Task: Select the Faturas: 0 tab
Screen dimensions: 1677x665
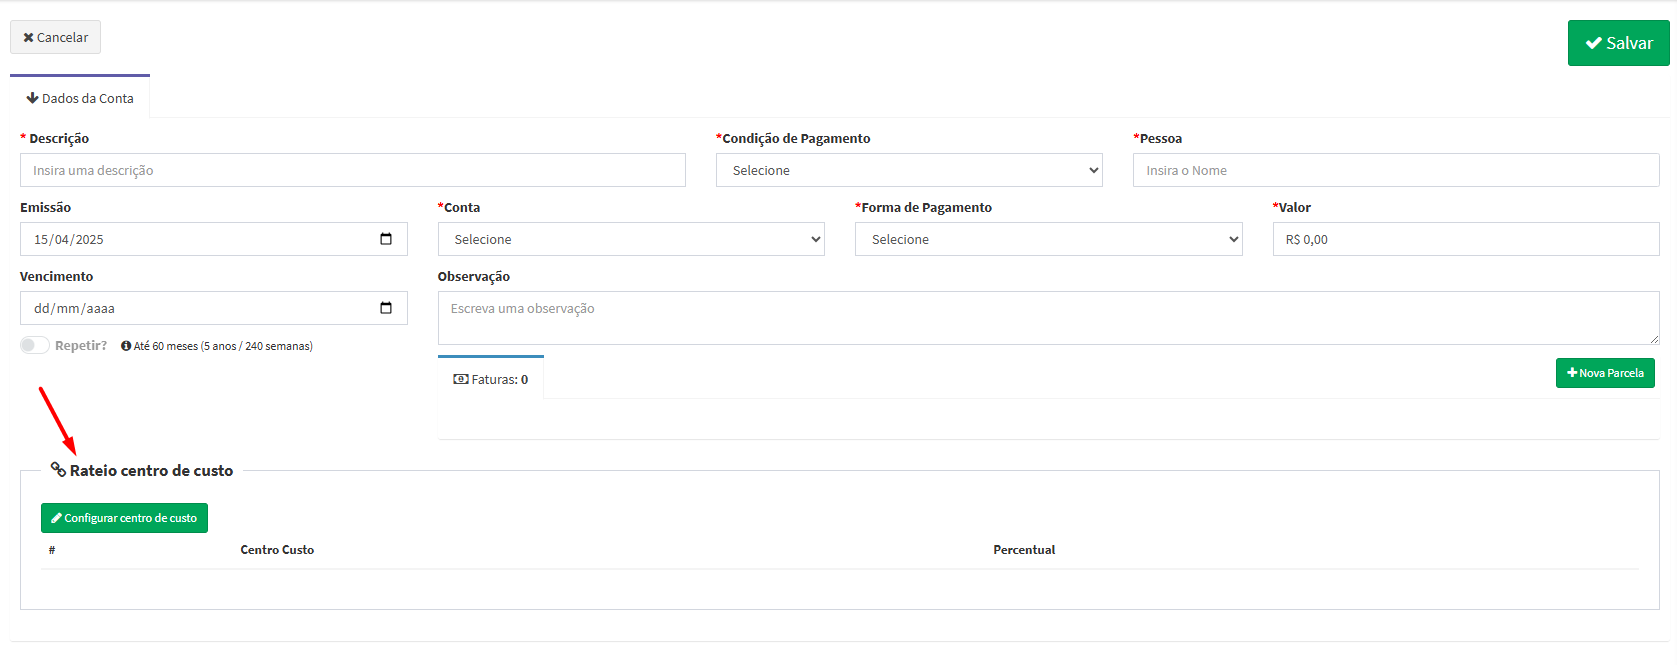Action: (491, 379)
